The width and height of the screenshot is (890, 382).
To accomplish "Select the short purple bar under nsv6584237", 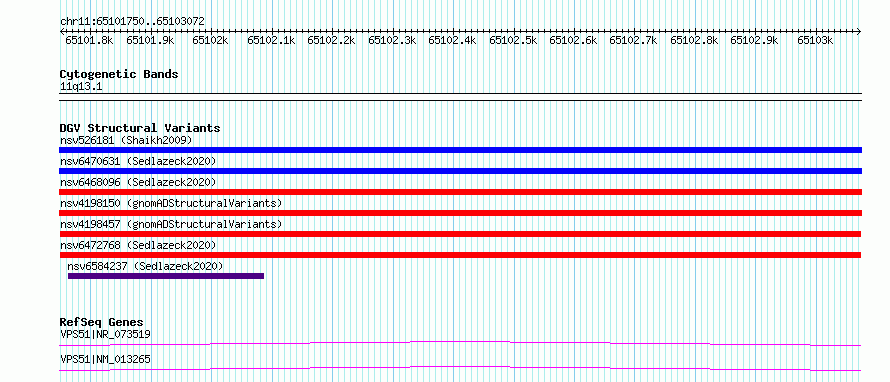I will pos(166,276).
